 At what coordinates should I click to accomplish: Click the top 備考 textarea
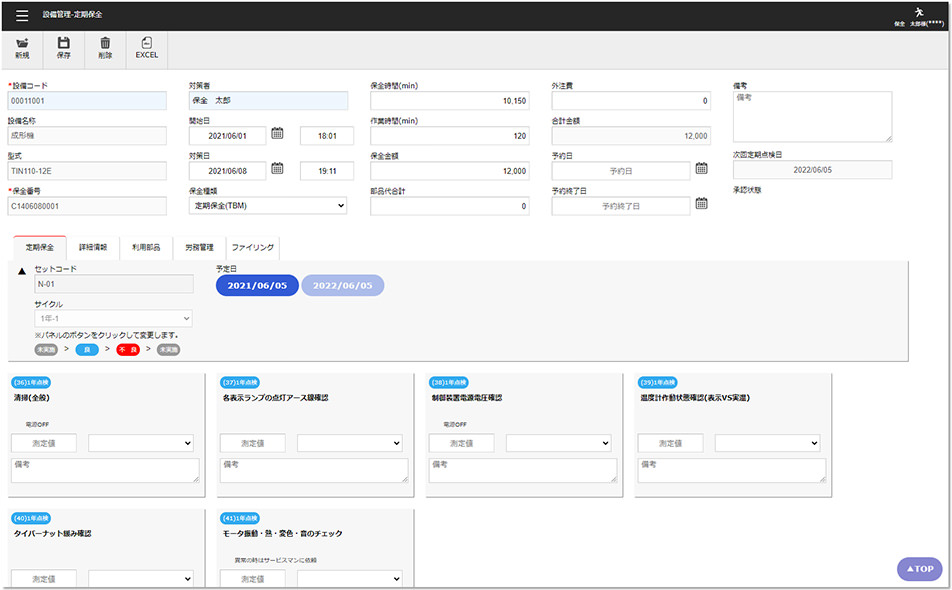click(812, 117)
